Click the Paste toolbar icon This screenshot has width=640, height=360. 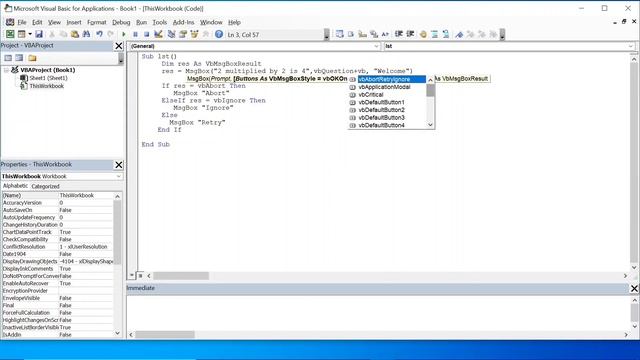point(75,34)
